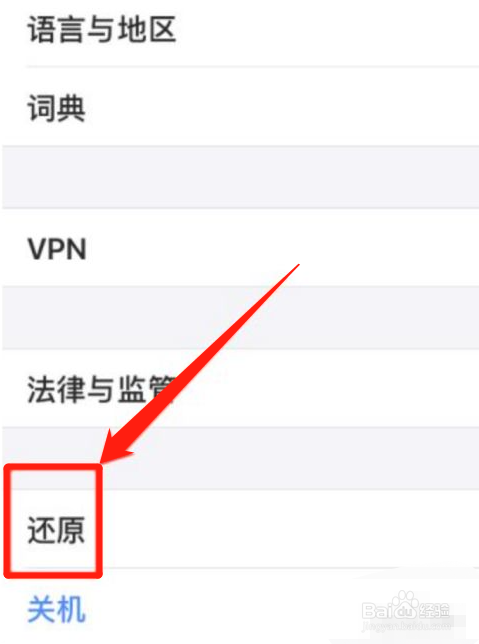Click the gray separator band above VPN
The height and width of the screenshot is (644, 479).
[240, 177]
